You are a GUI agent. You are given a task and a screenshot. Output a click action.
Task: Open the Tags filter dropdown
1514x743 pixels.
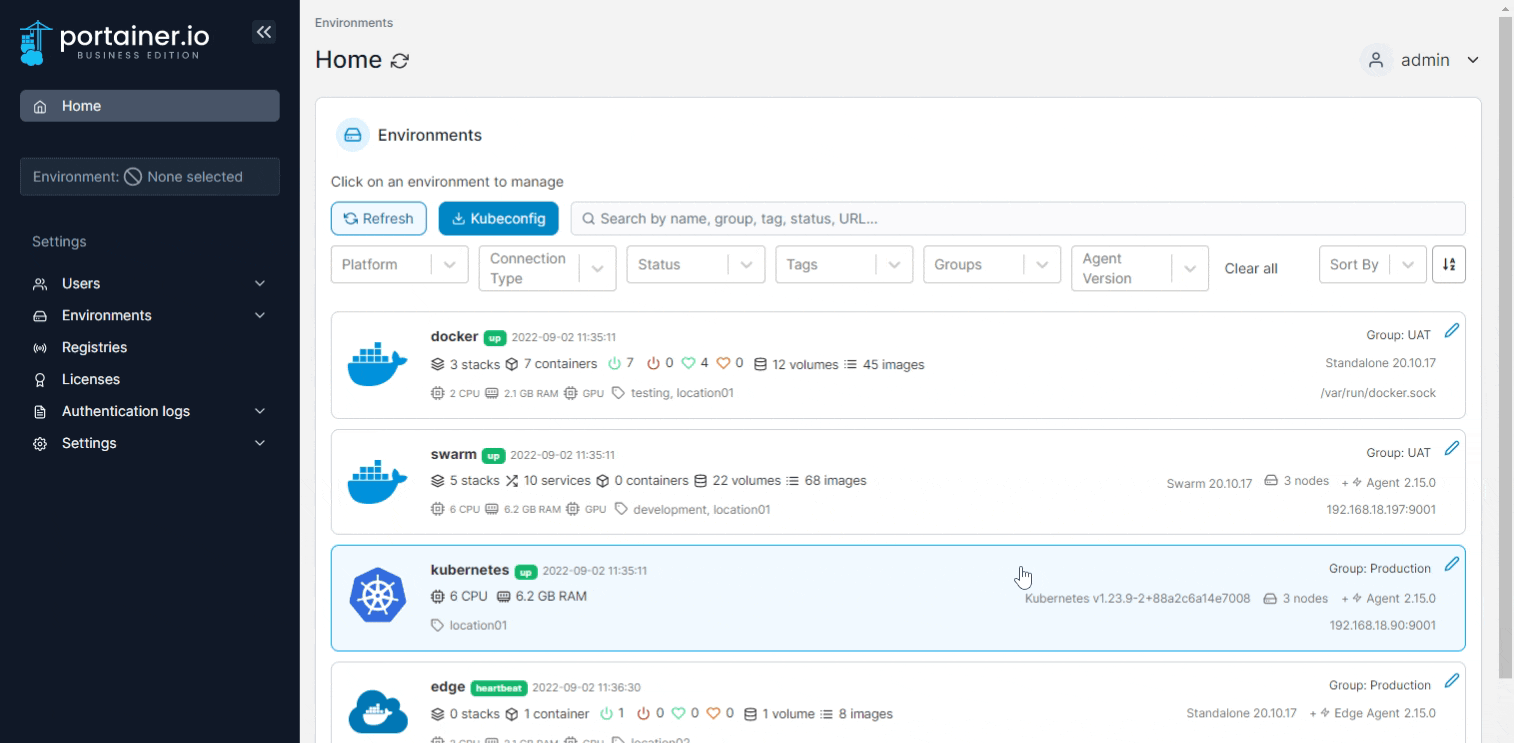click(843, 265)
